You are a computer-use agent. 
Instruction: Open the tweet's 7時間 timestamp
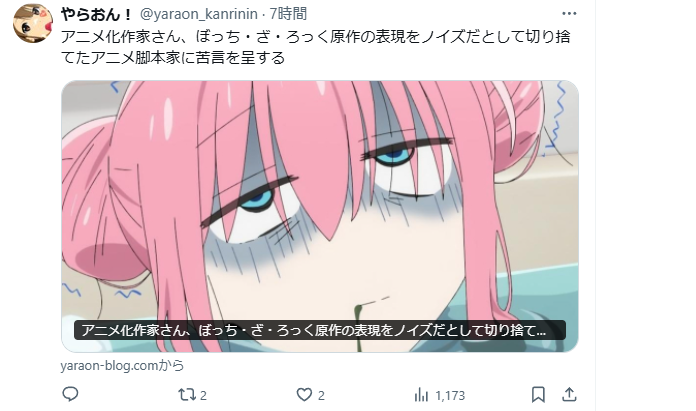click(288, 14)
